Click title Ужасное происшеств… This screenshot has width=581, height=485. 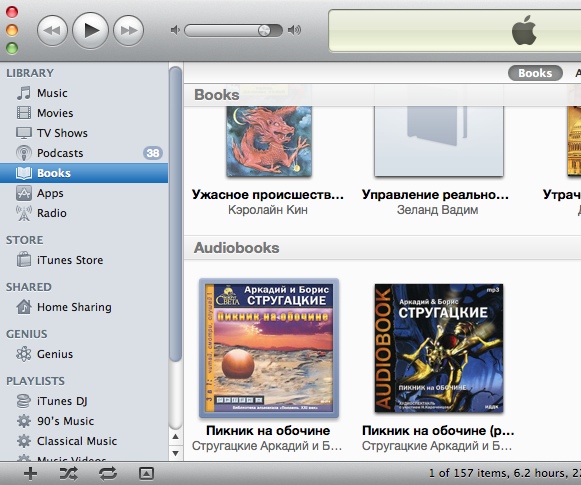click(x=268, y=195)
